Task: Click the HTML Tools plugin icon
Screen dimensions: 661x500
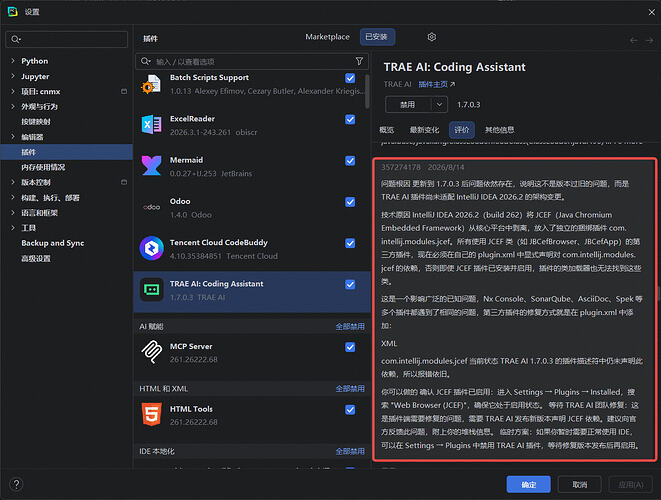Action: 152,414
